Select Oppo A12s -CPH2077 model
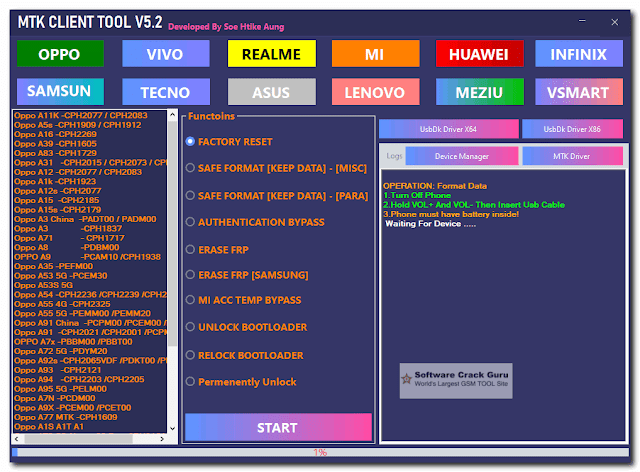The width and height of the screenshot is (640, 472). coord(58,191)
